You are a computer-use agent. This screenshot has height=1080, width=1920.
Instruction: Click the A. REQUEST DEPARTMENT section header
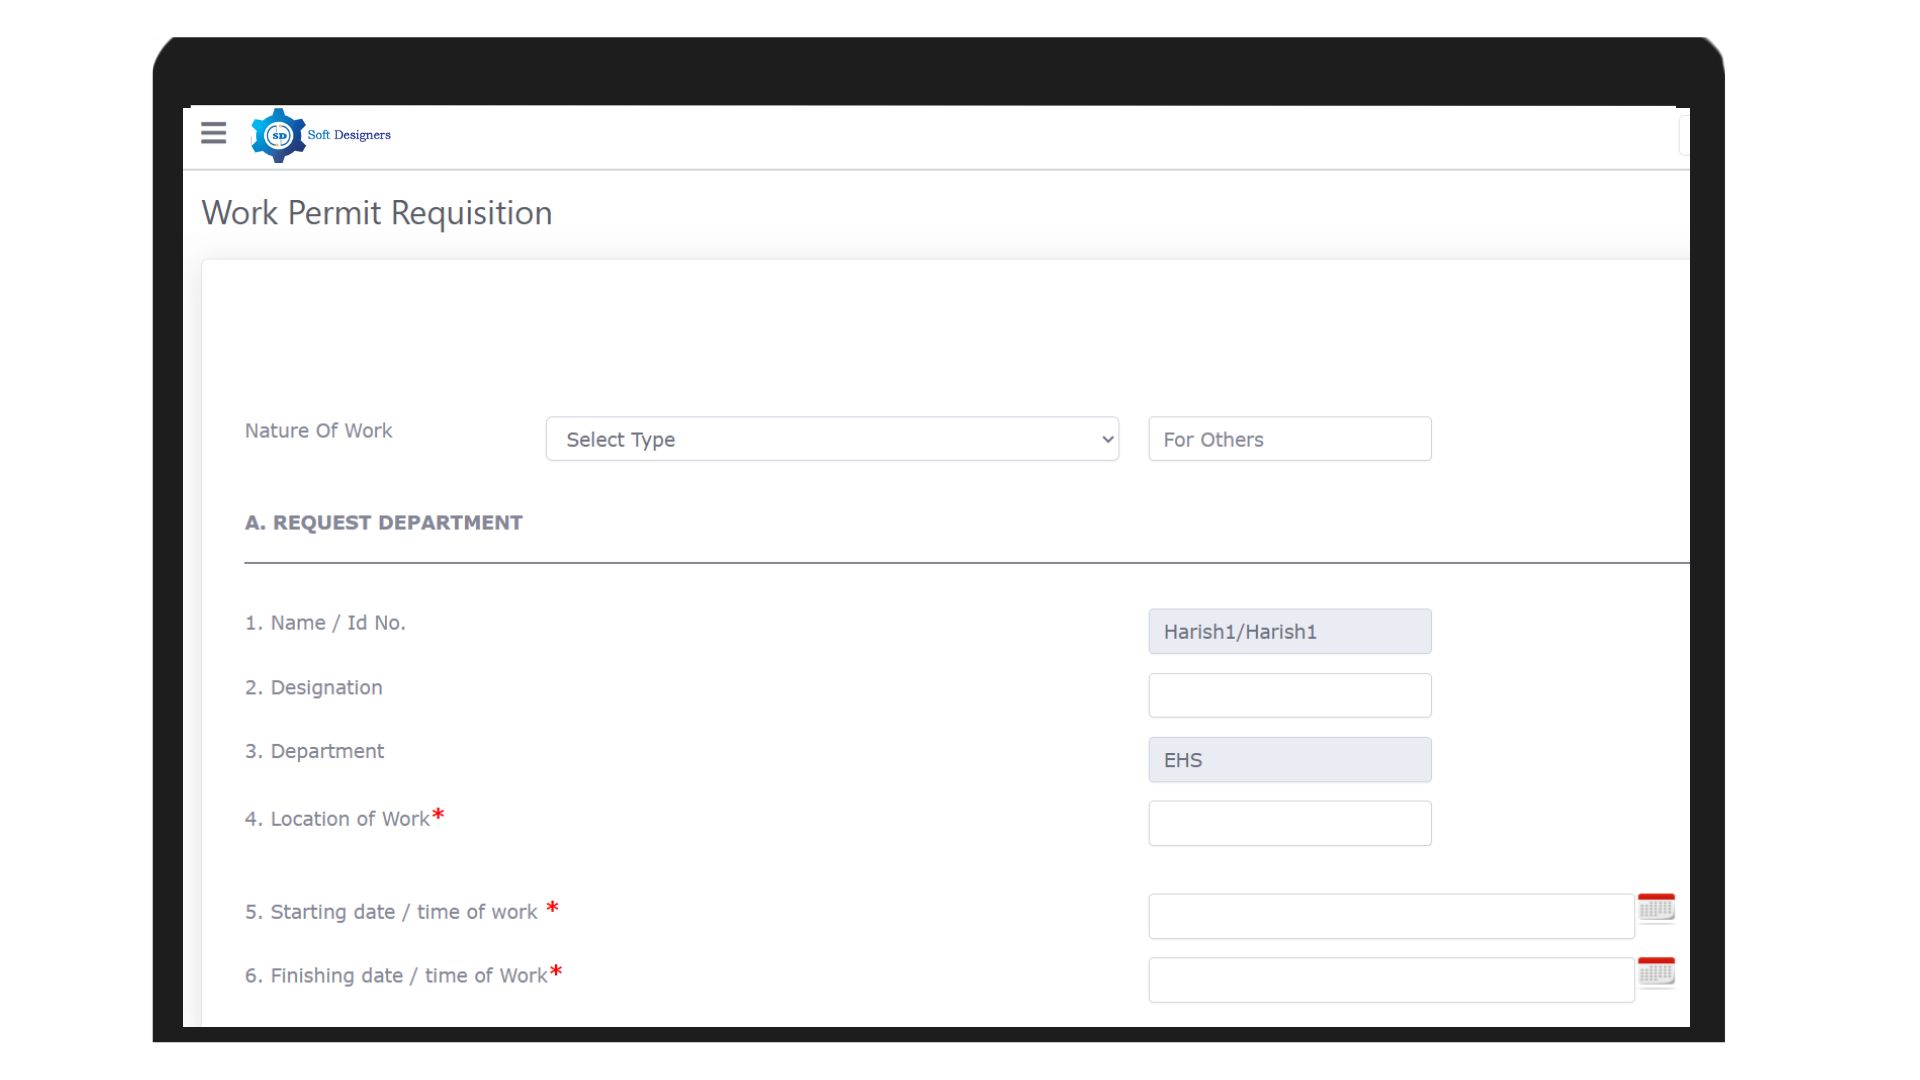point(383,522)
